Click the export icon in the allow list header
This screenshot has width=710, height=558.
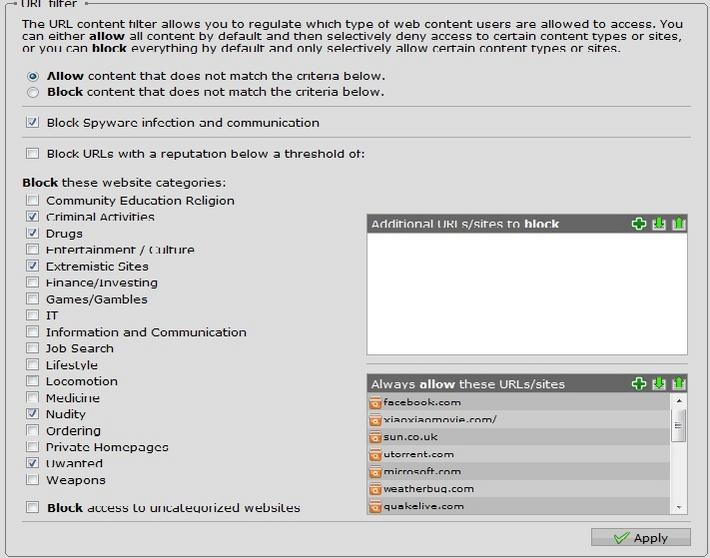pos(678,383)
